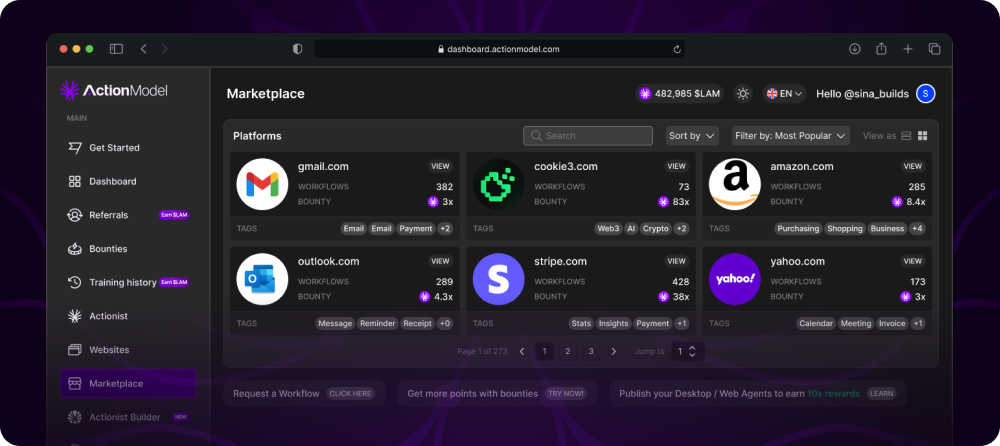The width and height of the screenshot is (1000, 446).
Task: View the yahoo.com platform
Action: tap(913, 261)
